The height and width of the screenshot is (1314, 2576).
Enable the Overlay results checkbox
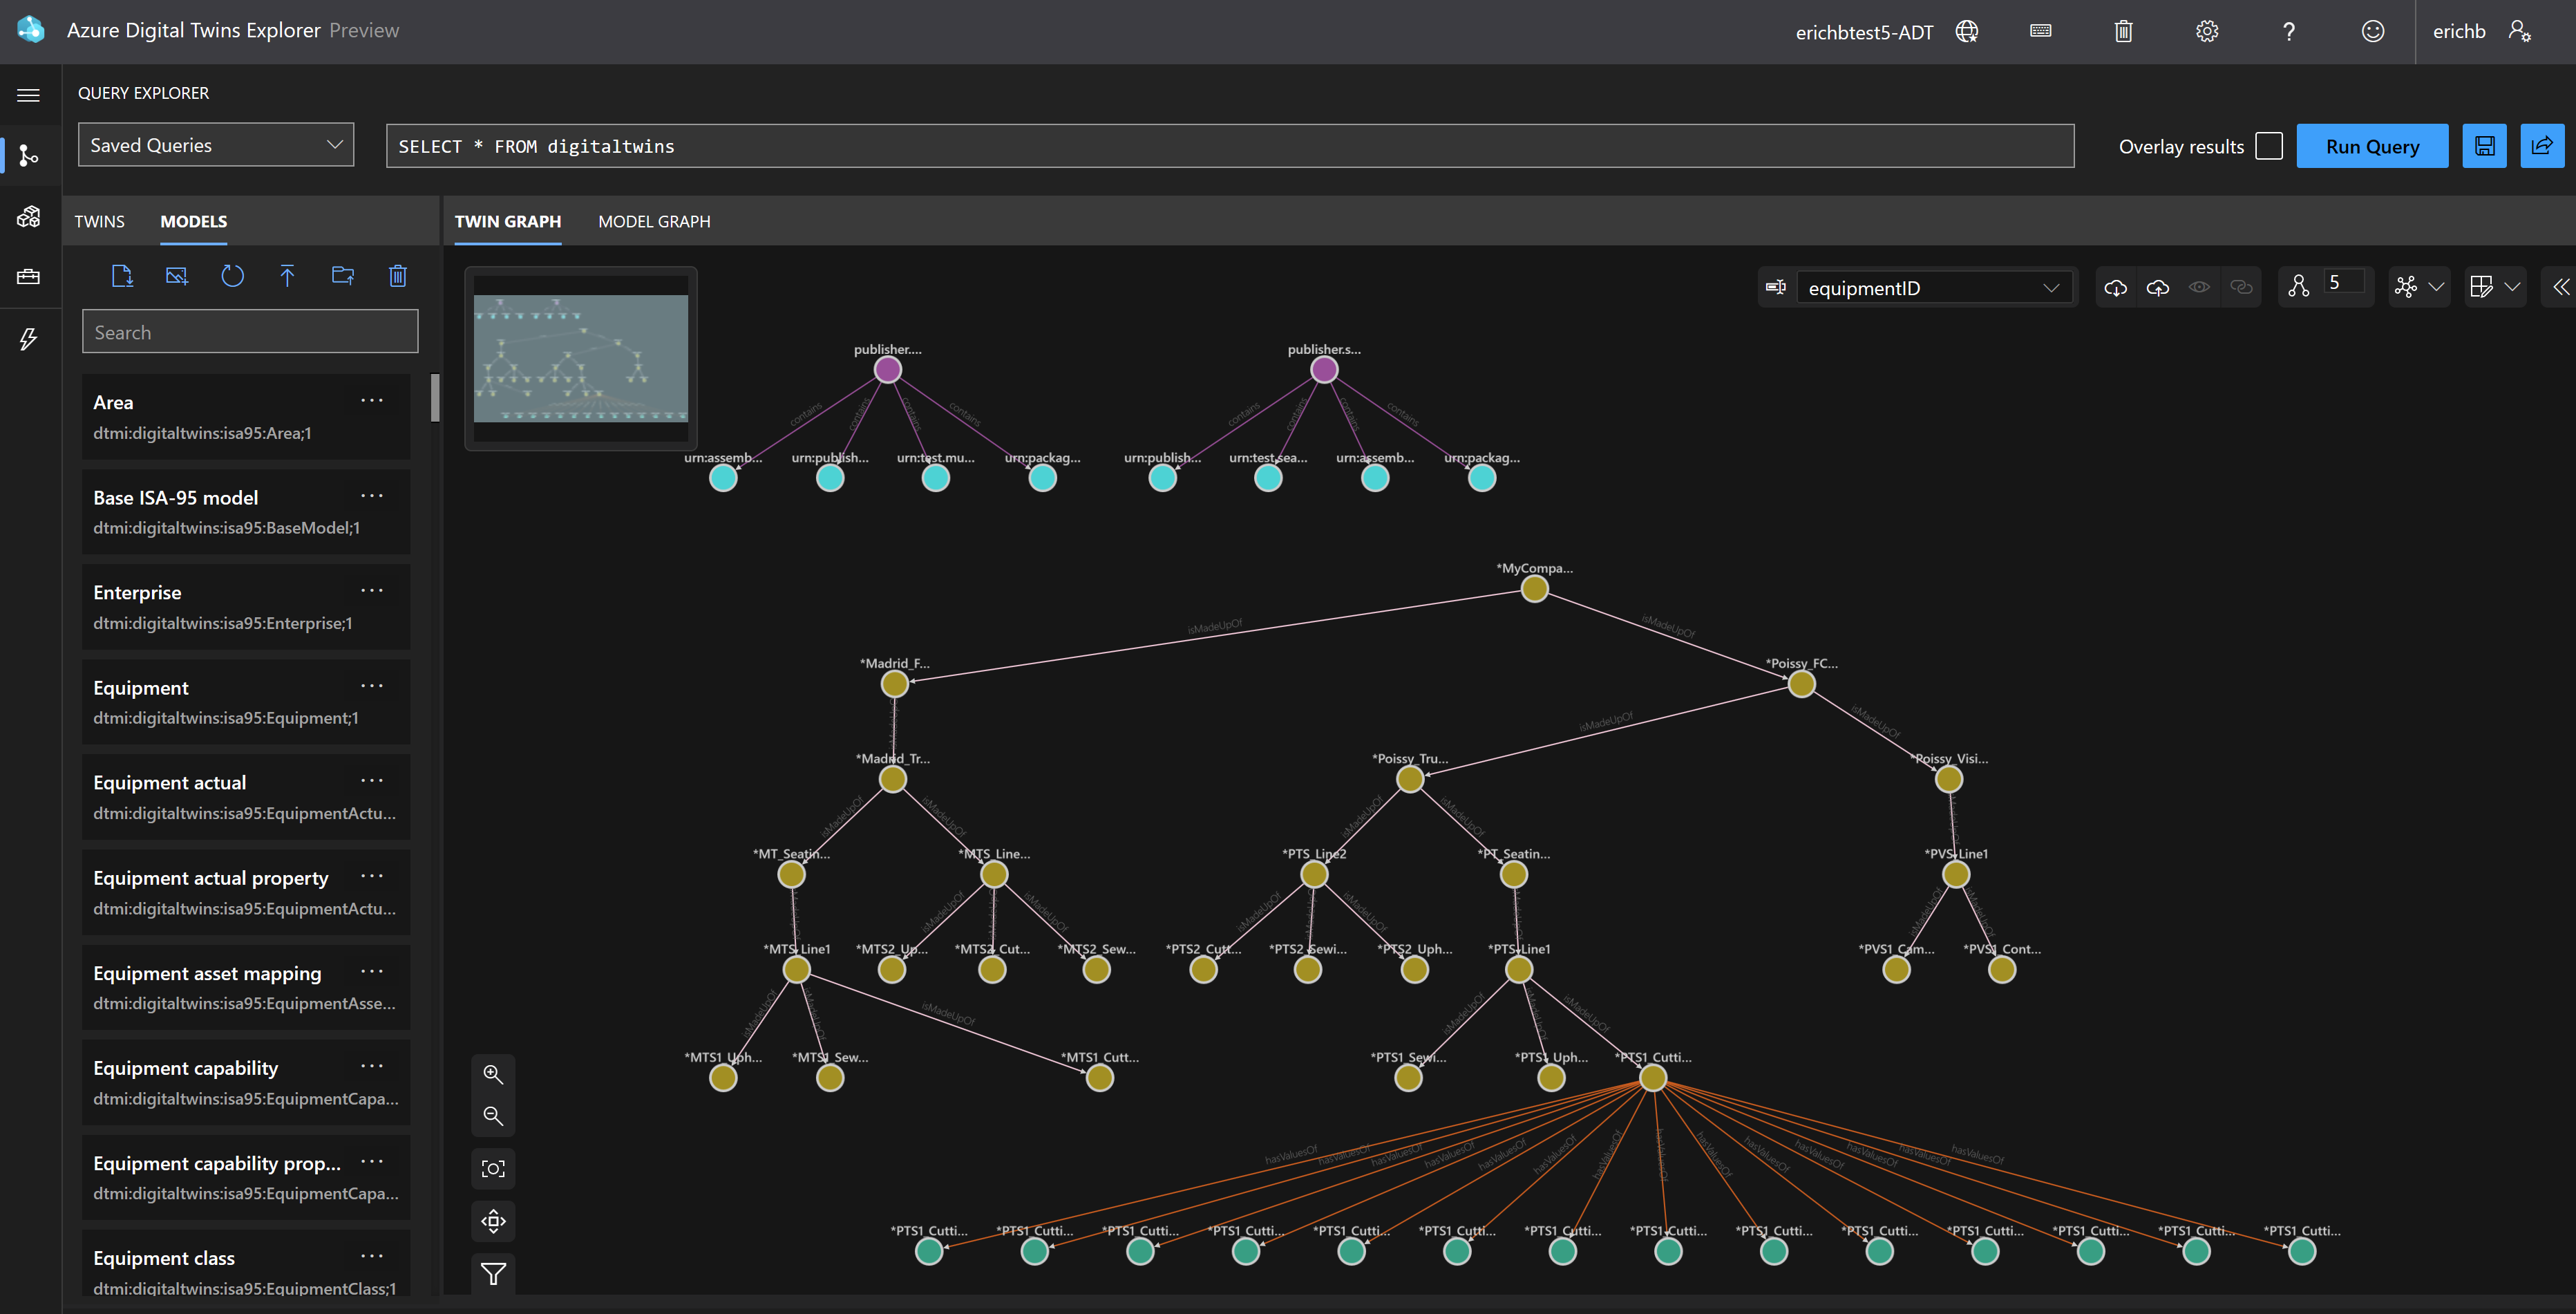[x=2269, y=146]
